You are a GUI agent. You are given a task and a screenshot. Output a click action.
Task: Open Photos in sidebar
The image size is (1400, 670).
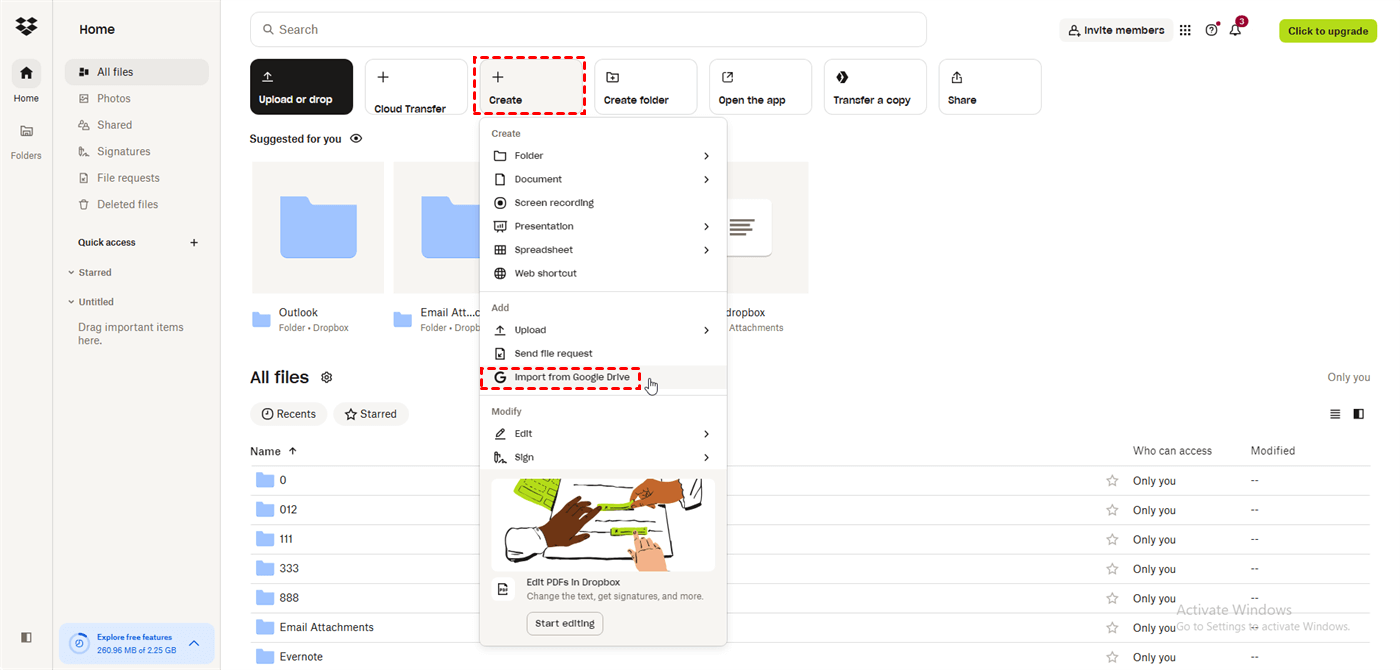(x=137, y=98)
